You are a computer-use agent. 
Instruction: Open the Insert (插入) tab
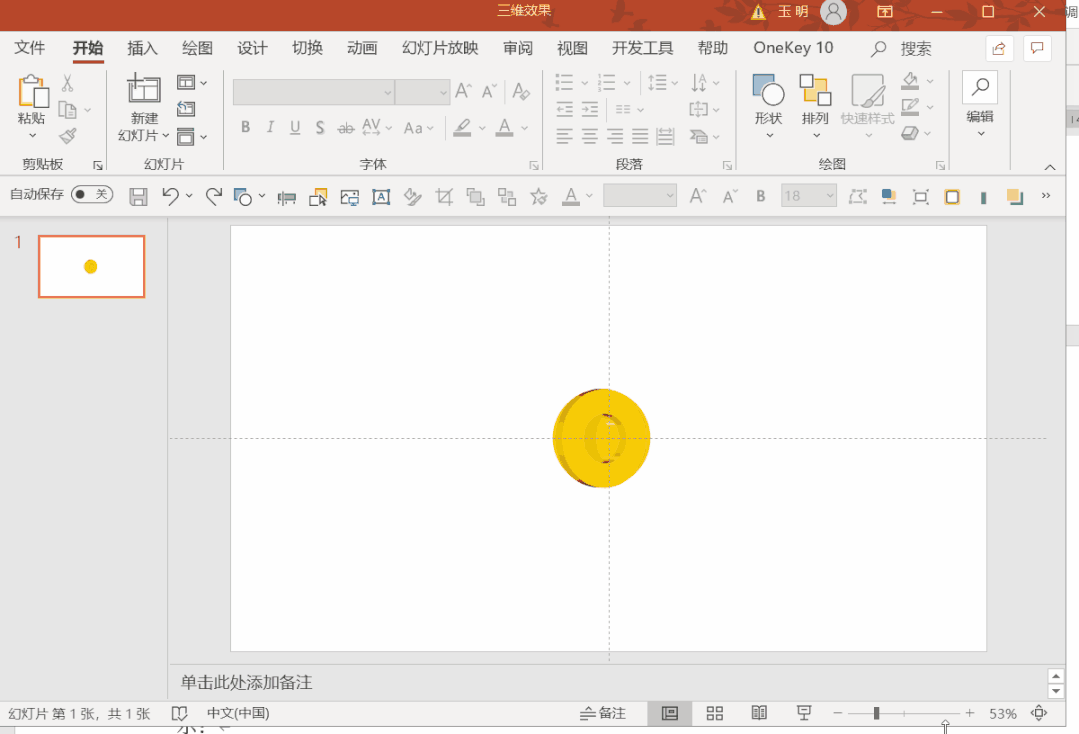pyautogui.click(x=143, y=48)
